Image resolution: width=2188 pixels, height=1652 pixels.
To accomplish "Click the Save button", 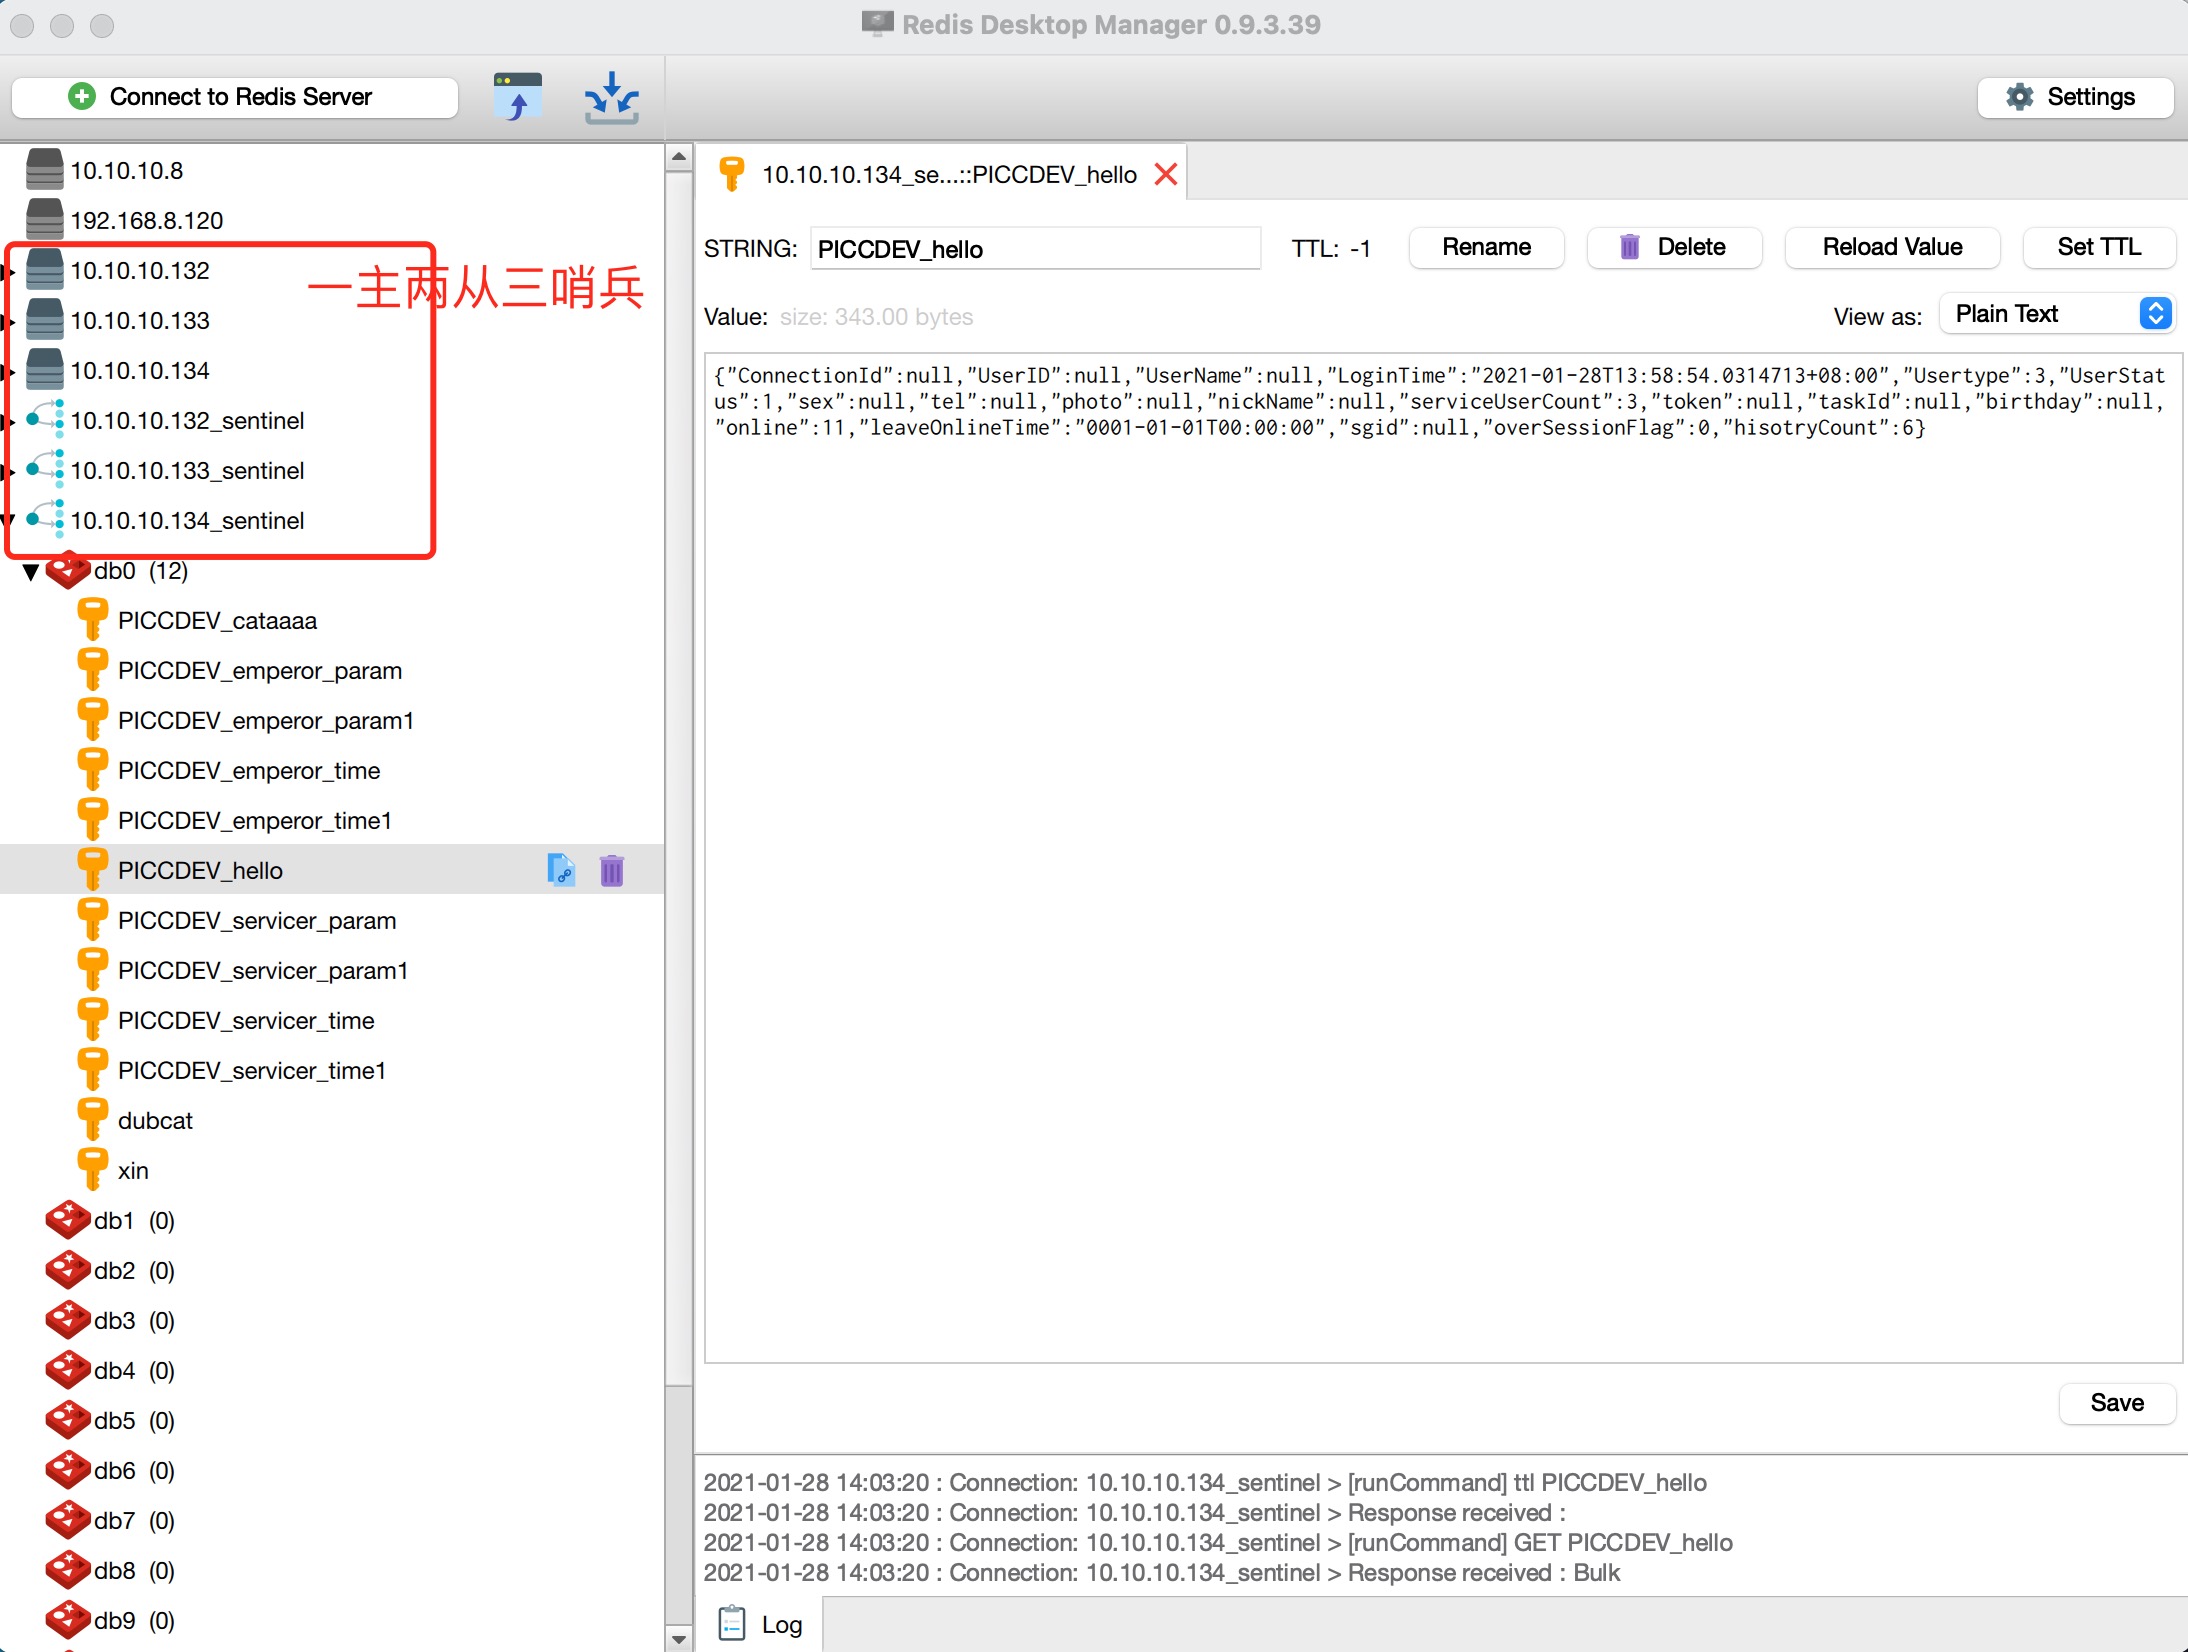I will click(2117, 1403).
